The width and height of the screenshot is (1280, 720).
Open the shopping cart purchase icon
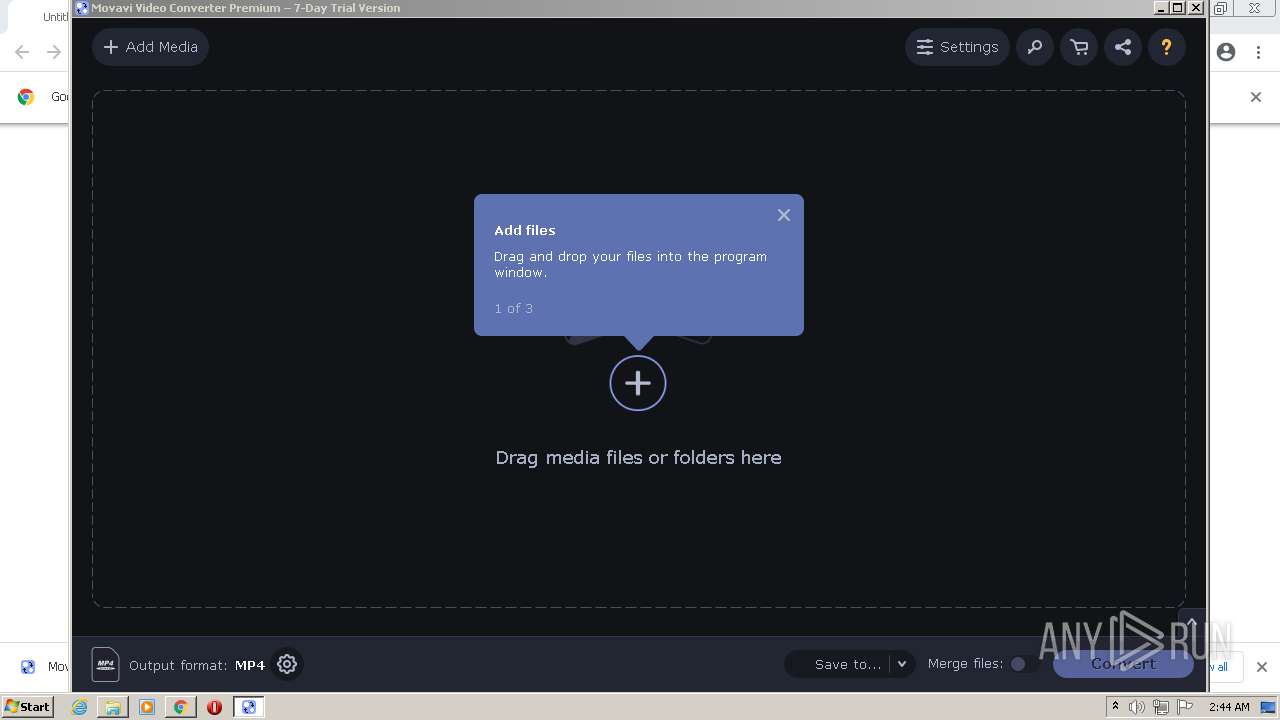1079,47
